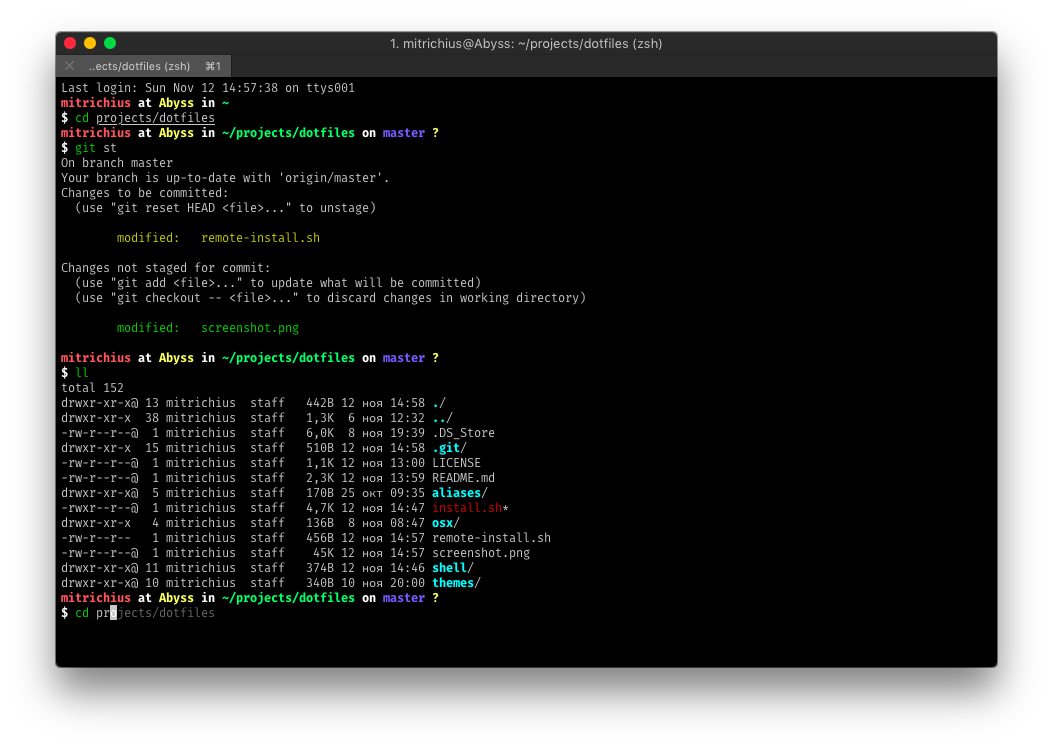Click the themes/ directory entry
Viewport: 1053px width, 747px height.
click(456, 582)
